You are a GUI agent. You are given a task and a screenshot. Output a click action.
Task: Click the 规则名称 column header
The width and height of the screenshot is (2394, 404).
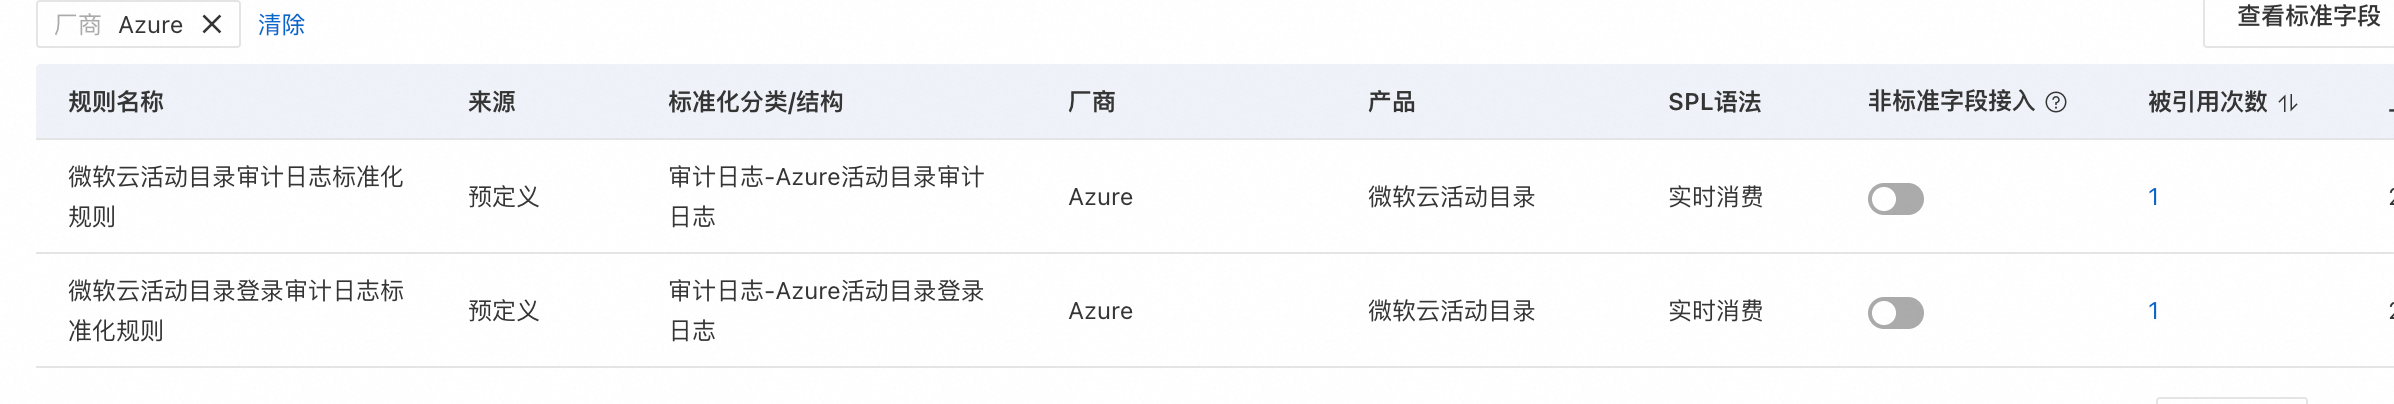click(116, 102)
